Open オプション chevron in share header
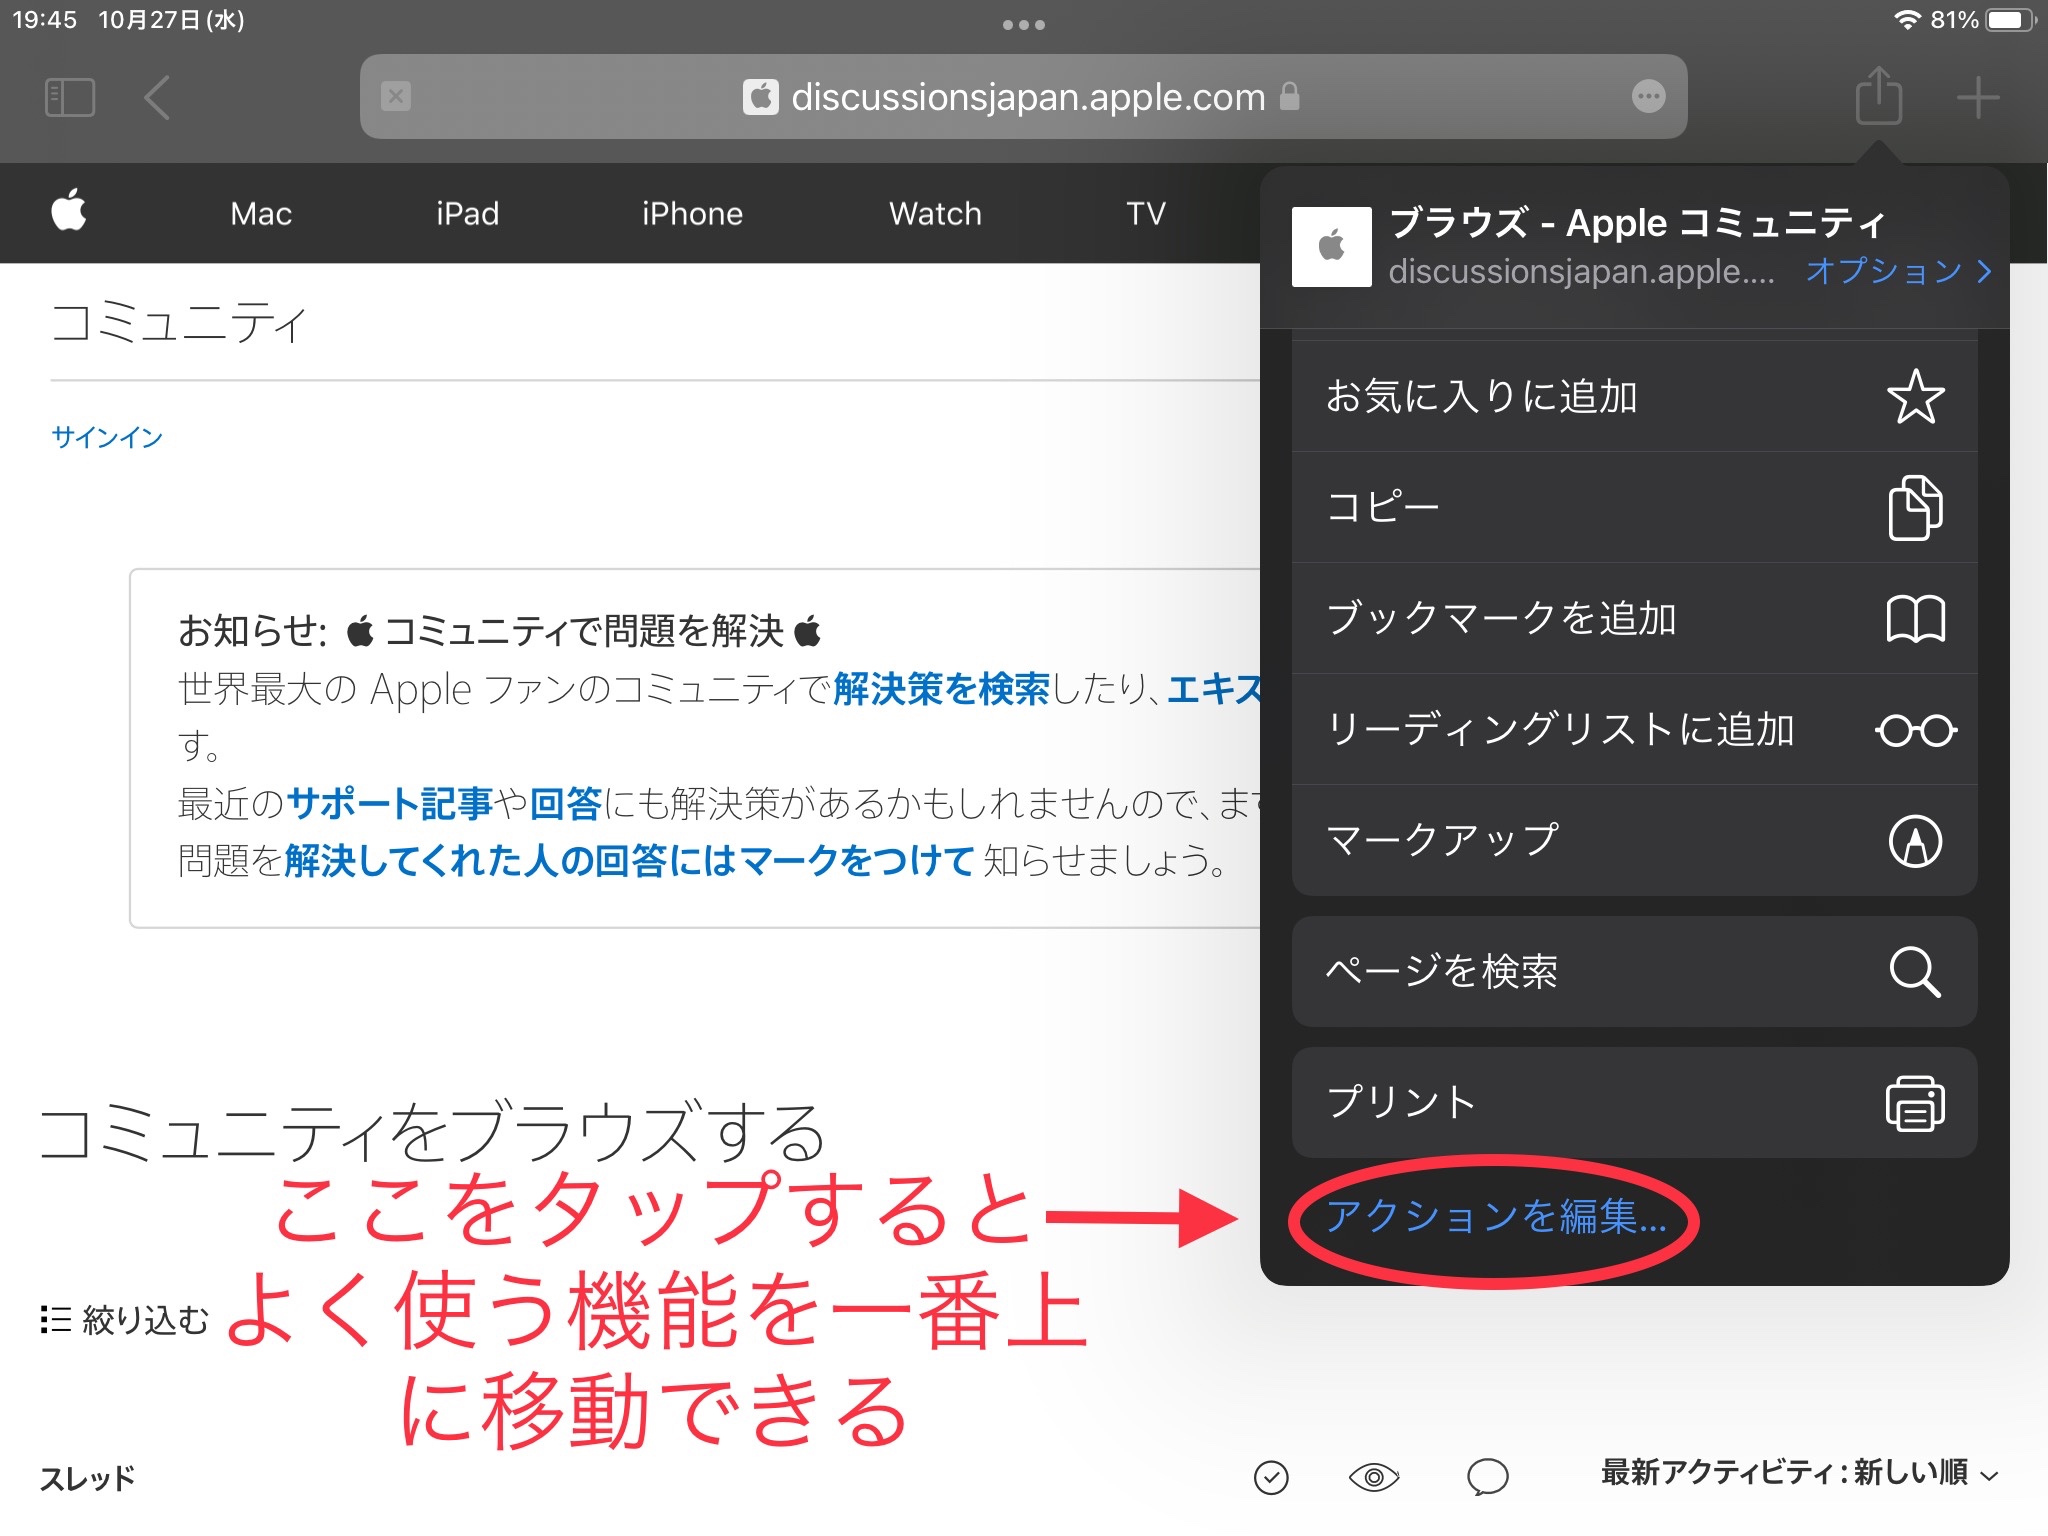This screenshot has height=1536, width=2048. click(1897, 271)
